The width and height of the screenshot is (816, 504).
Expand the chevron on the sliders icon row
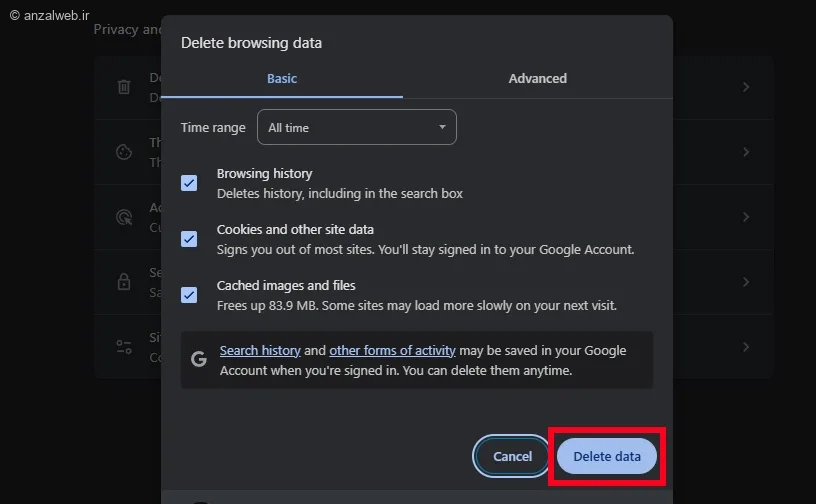pyautogui.click(x=746, y=347)
